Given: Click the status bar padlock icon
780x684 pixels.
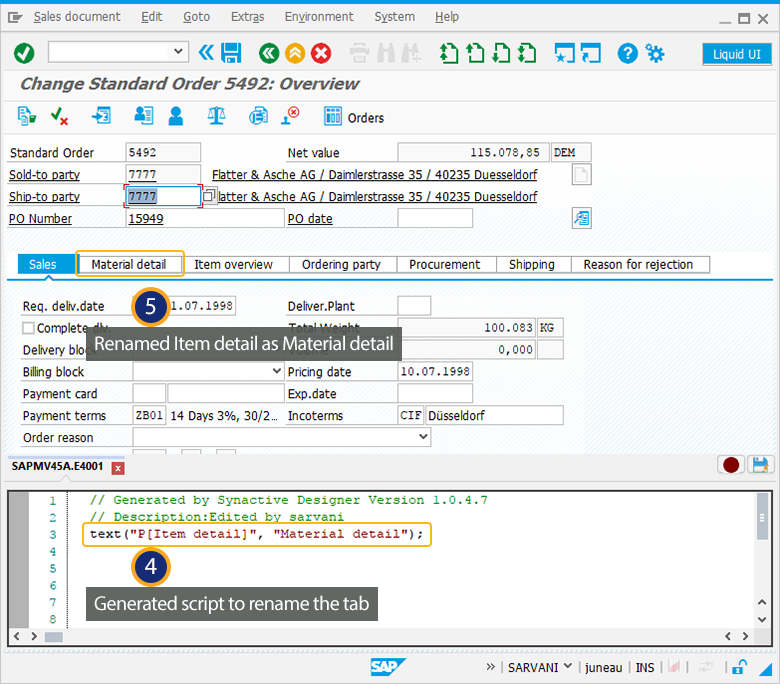Looking at the screenshot, I should pos(739,667).
